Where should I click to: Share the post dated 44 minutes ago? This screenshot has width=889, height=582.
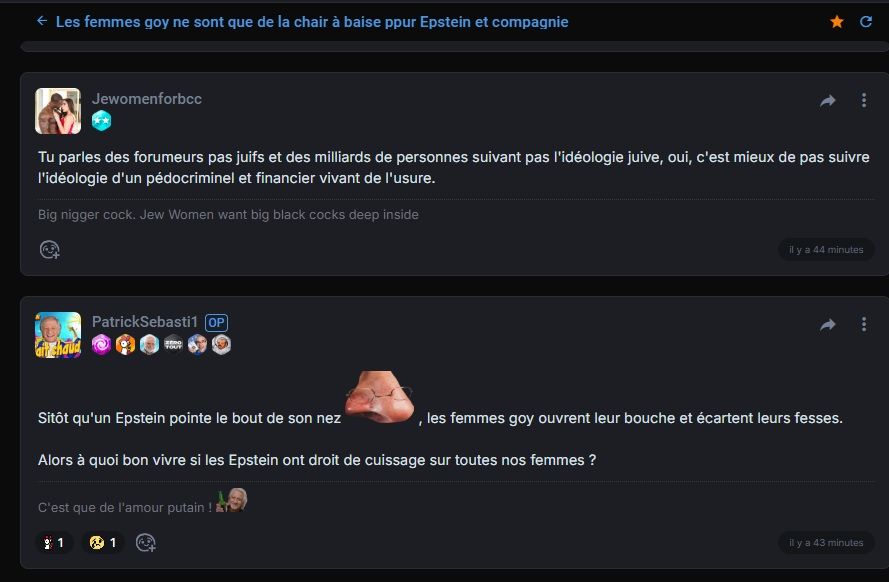tap(828, 100)
